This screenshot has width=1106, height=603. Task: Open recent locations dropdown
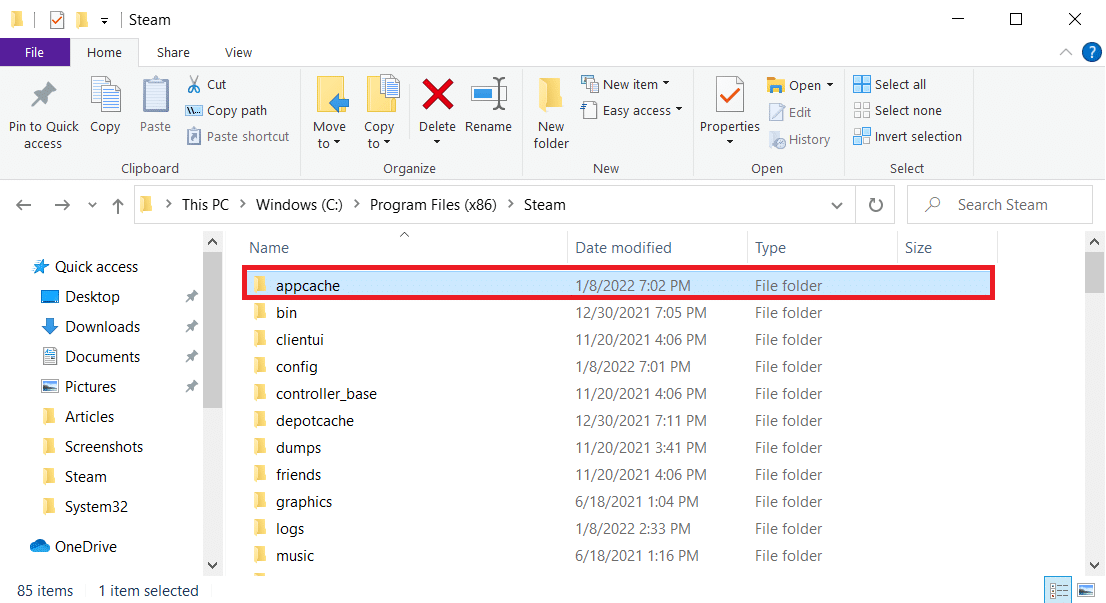pos(92,205)
